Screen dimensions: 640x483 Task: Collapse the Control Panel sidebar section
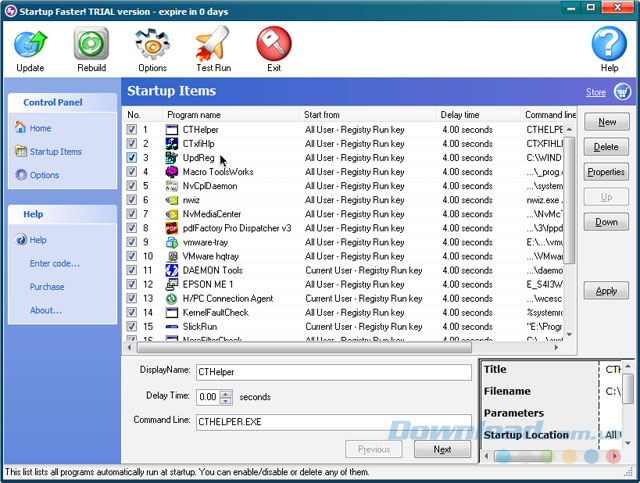[x=60, y=102]
